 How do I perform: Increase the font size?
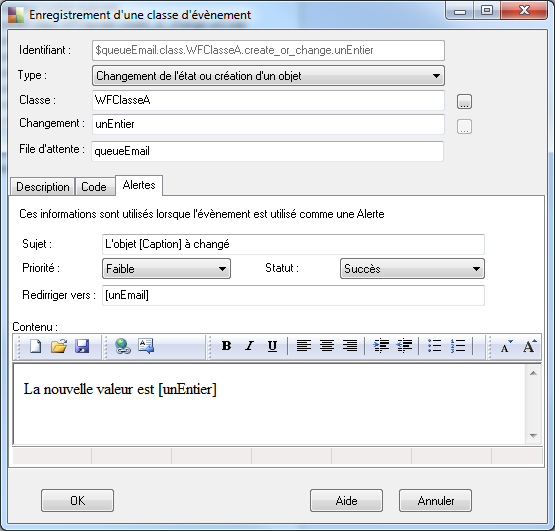point(530,346)
